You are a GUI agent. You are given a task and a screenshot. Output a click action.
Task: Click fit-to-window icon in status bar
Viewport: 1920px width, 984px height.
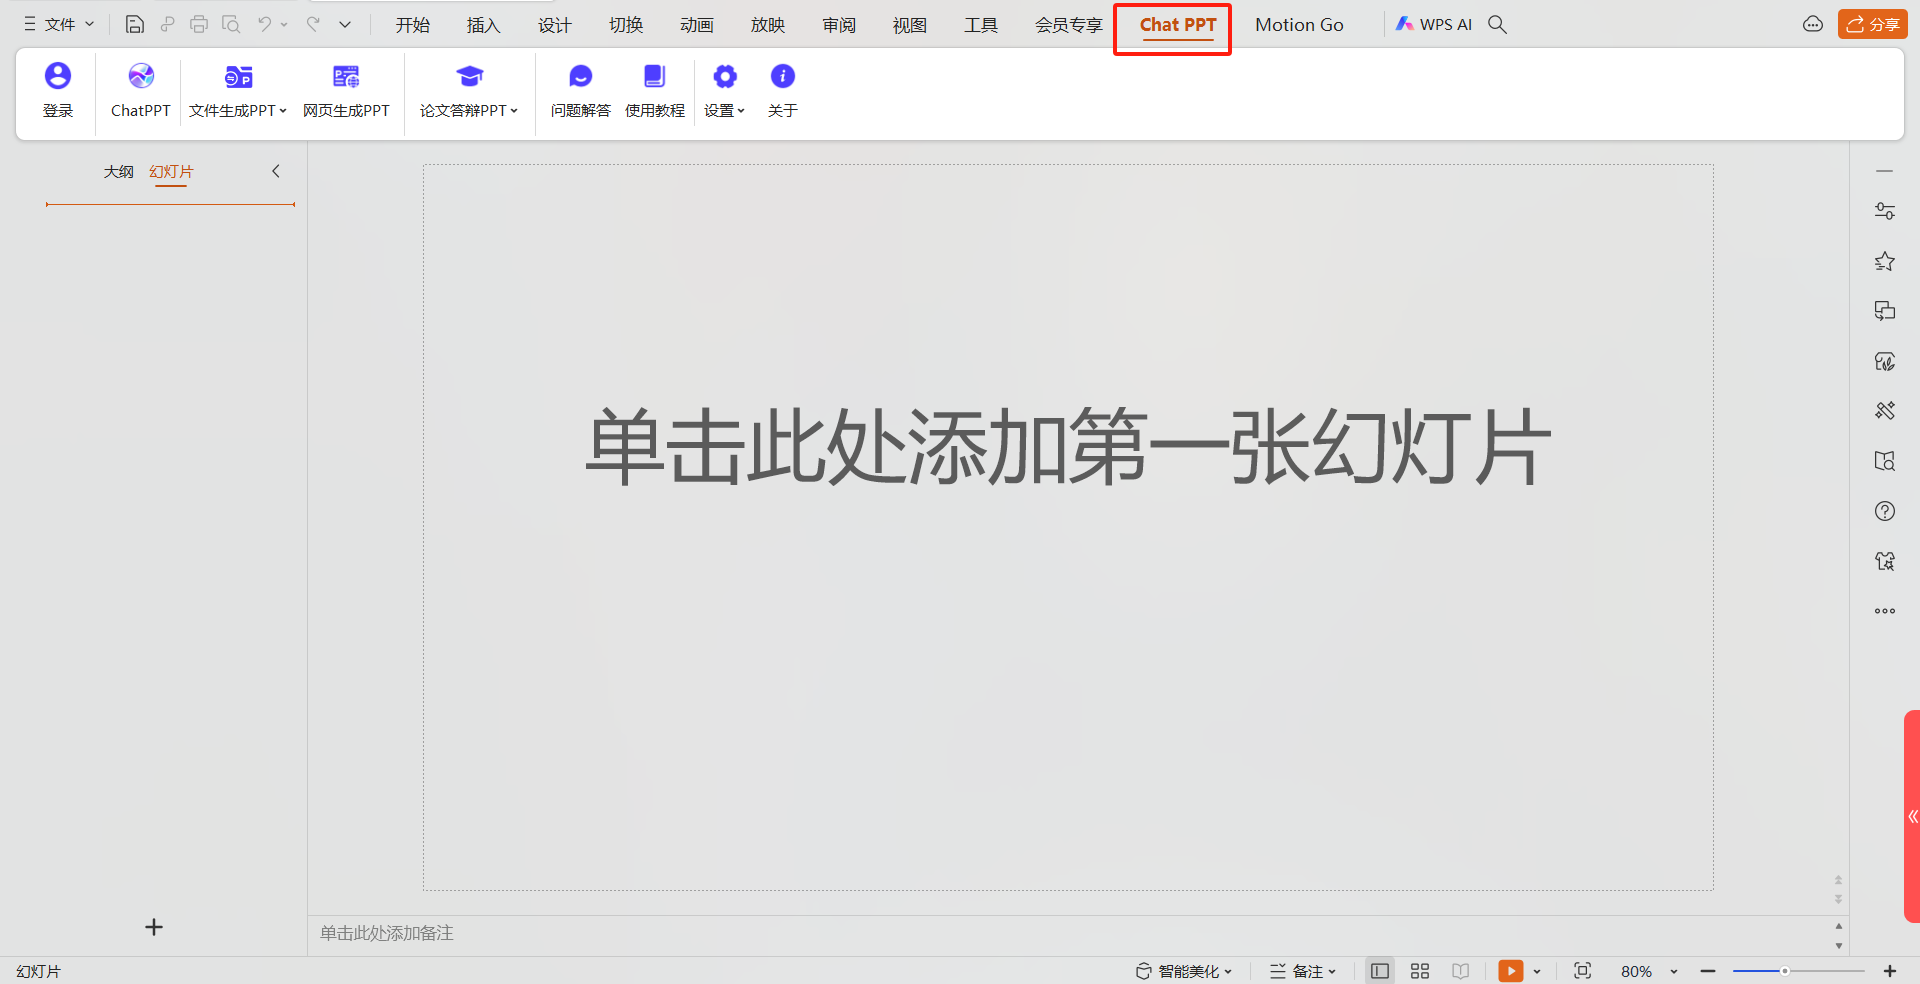click(x=1582, y=971)
